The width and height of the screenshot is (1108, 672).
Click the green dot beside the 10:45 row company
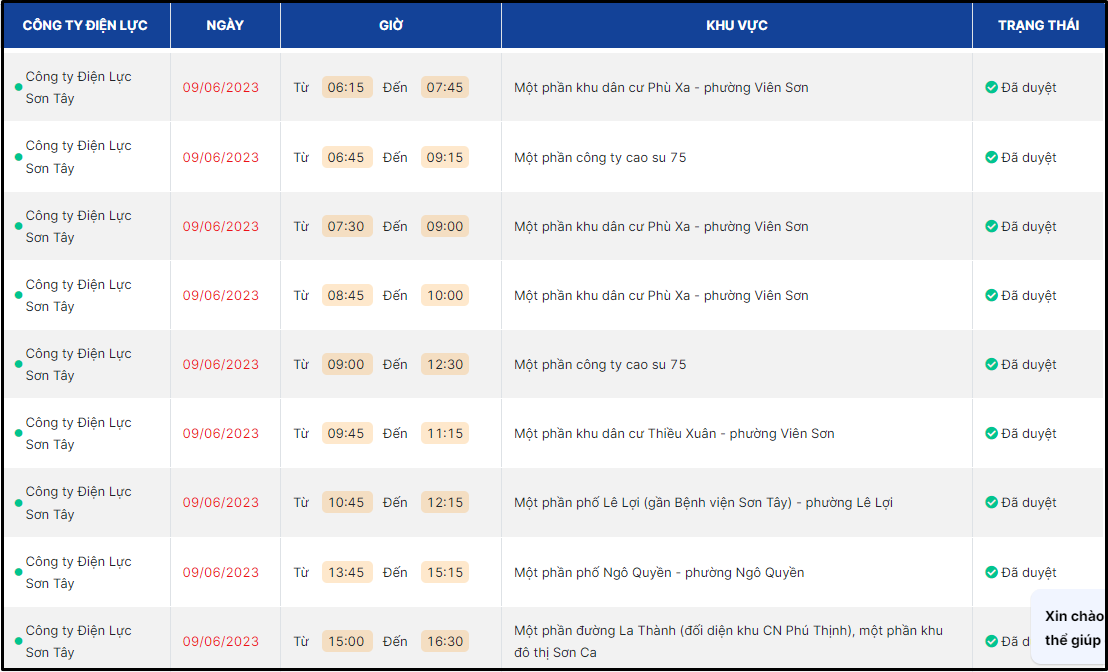coord(18,503)
